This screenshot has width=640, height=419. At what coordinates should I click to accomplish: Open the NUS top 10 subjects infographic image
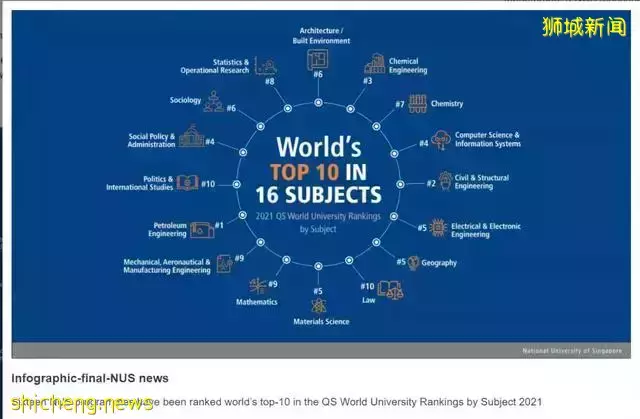[321, 184]
